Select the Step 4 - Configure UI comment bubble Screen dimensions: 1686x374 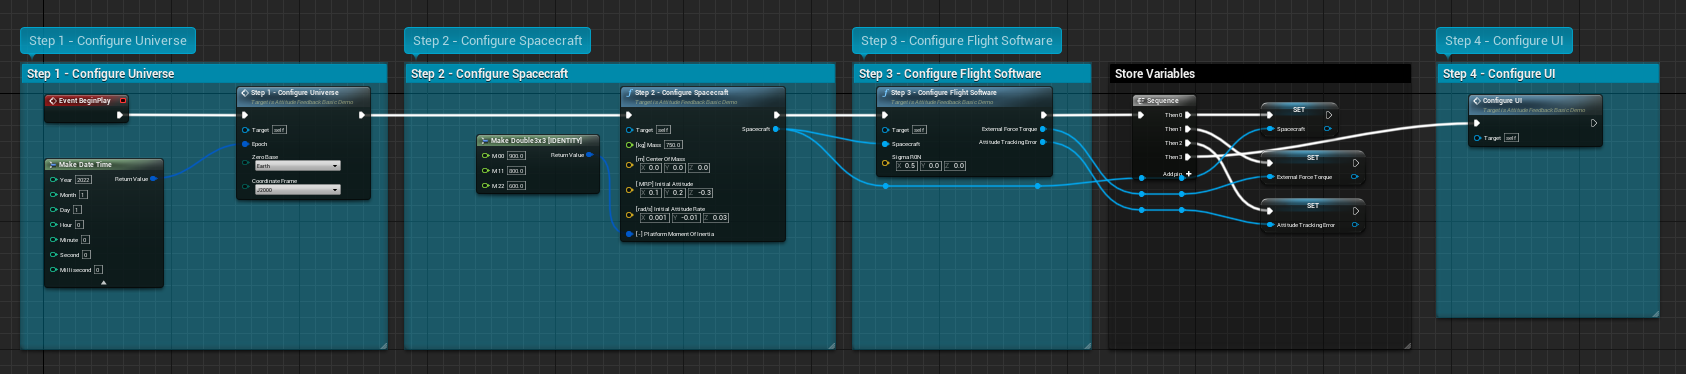pyautogui.click(x=1504, y=41)
